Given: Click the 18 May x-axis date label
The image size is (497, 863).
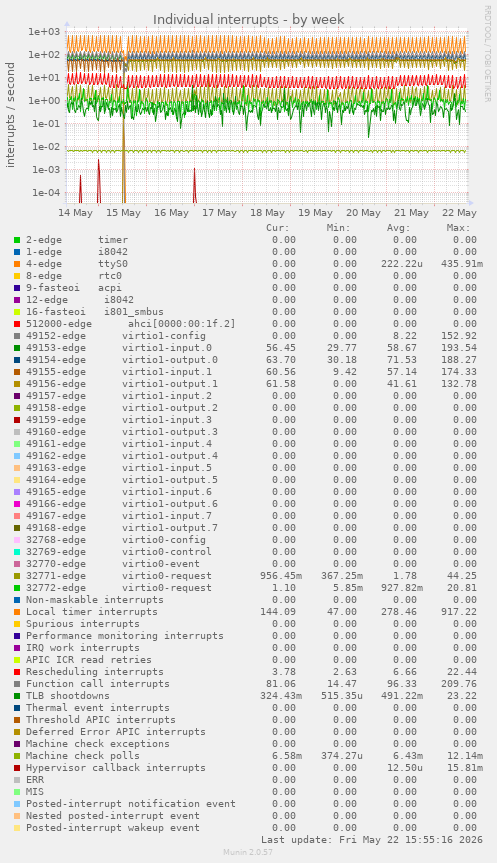Looking at the screenshot, I should (267, 213).
